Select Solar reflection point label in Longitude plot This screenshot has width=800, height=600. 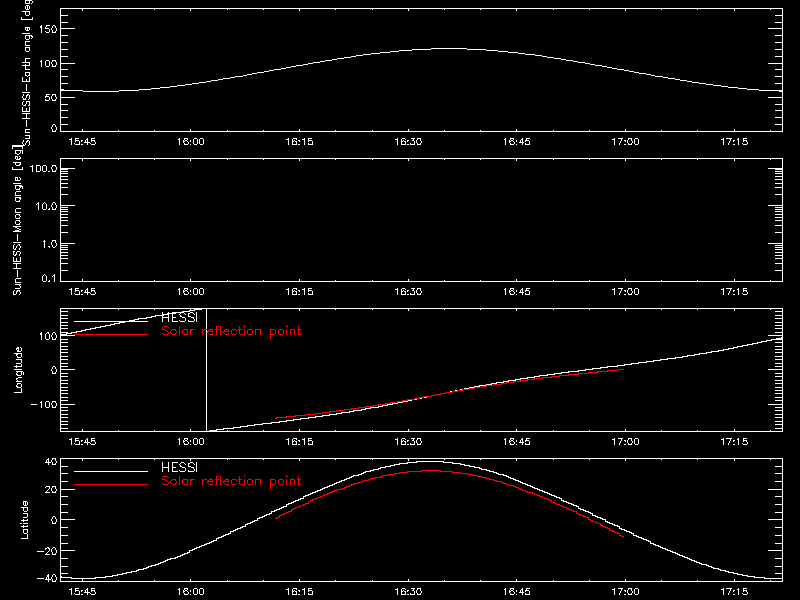pyautogui.click(x=231, y=331)
